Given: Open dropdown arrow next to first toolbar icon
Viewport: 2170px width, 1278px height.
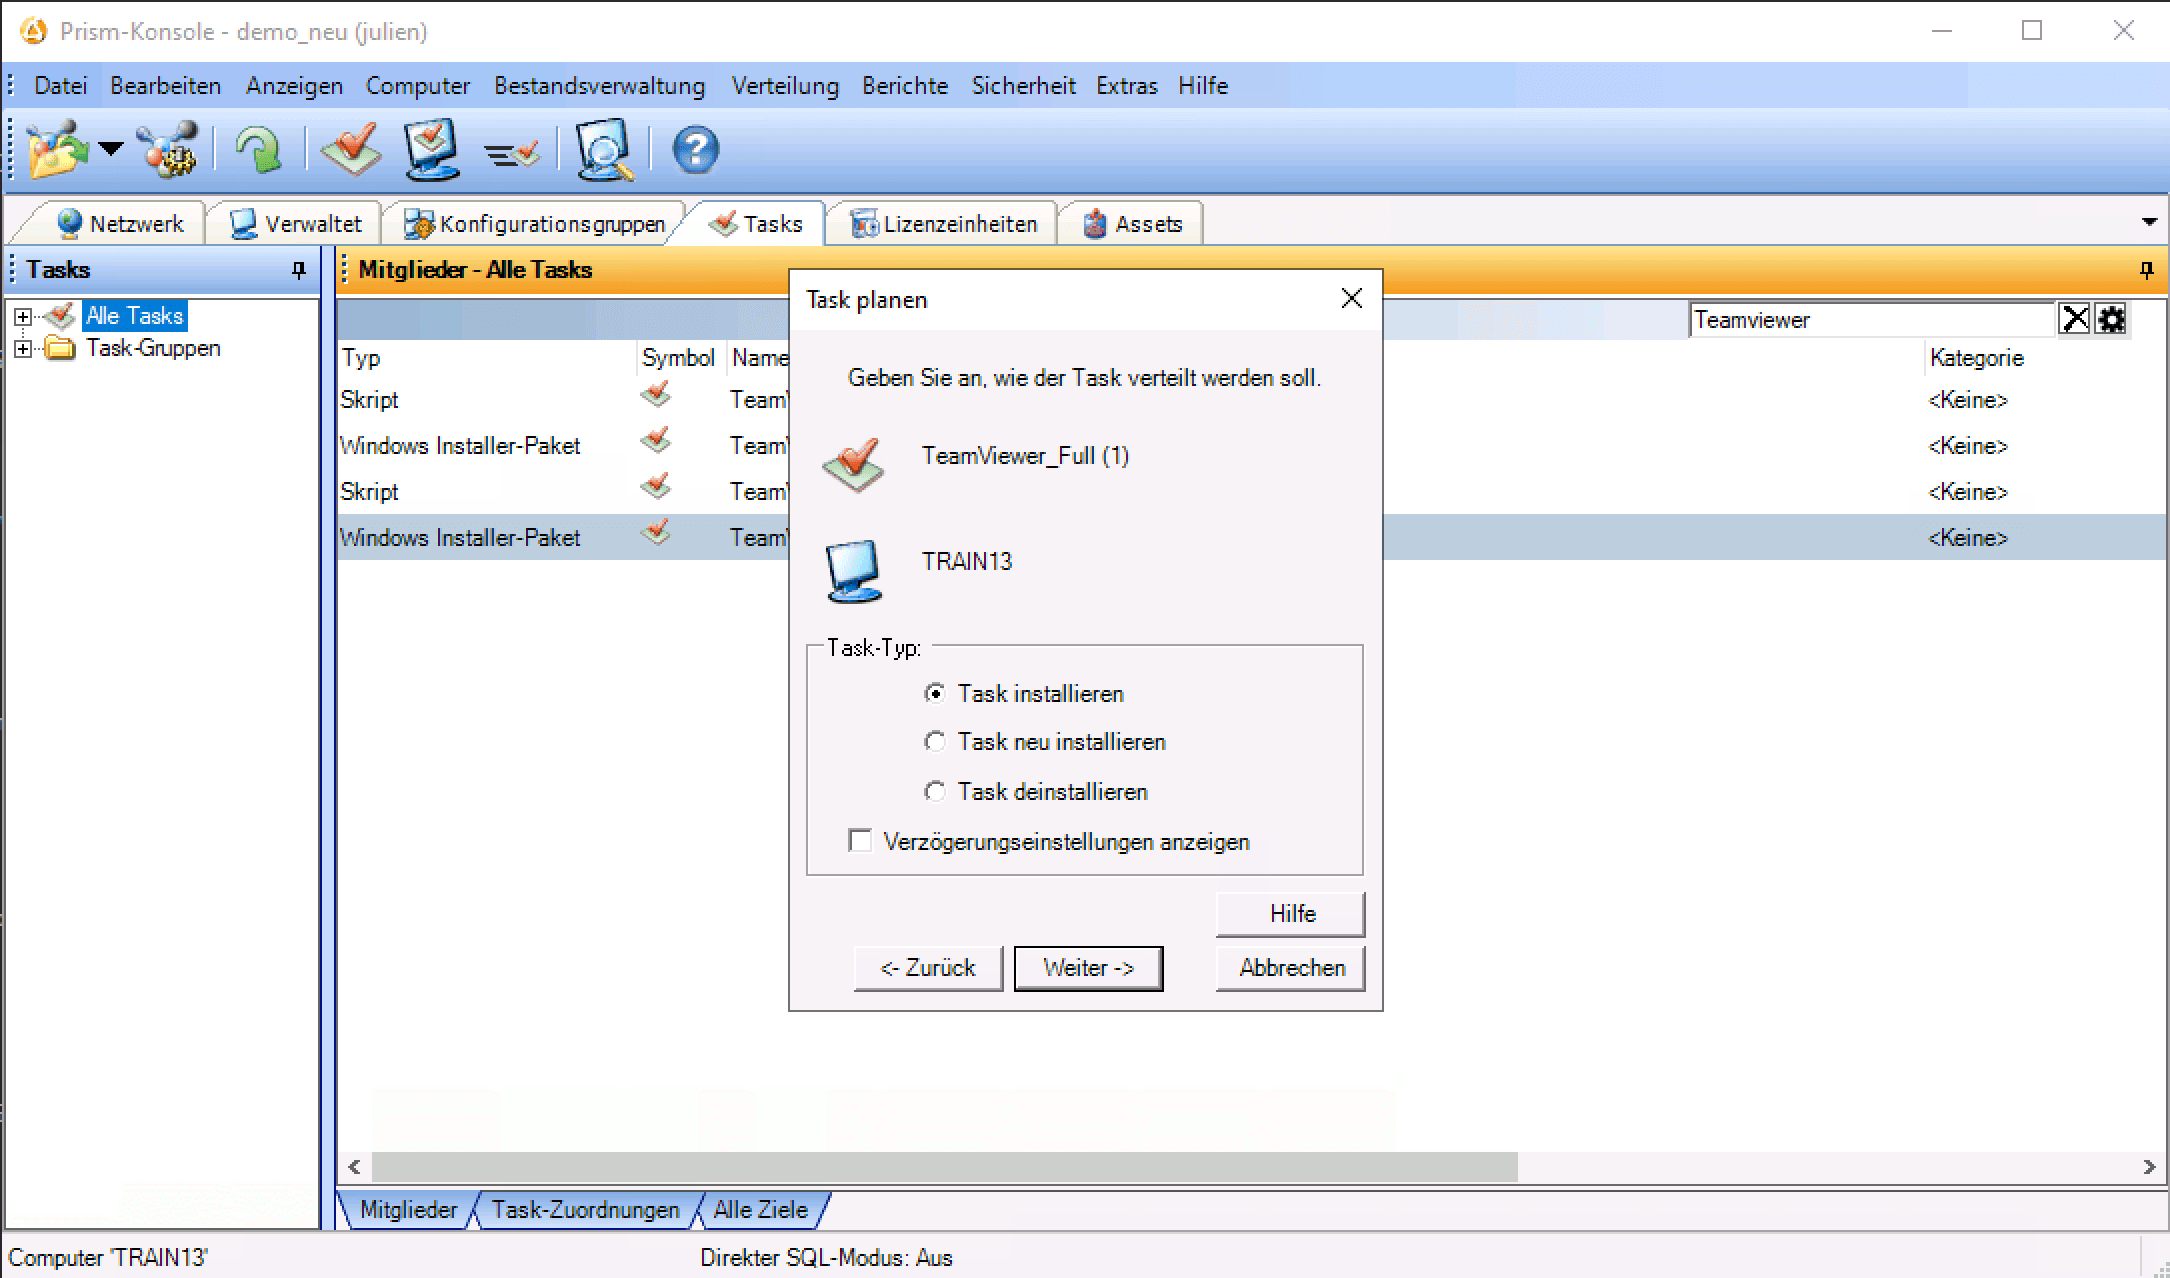Looking at the screenshot, I should tap(111, 150).
